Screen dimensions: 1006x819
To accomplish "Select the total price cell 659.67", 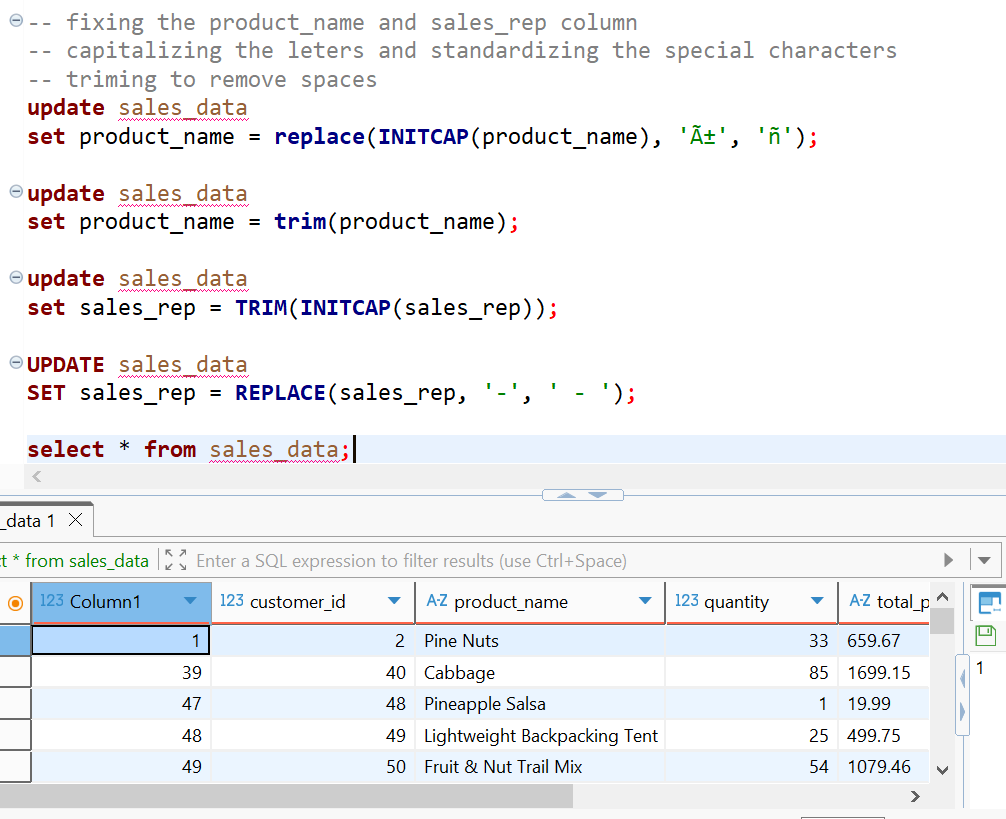I will [x=884, y=641].
